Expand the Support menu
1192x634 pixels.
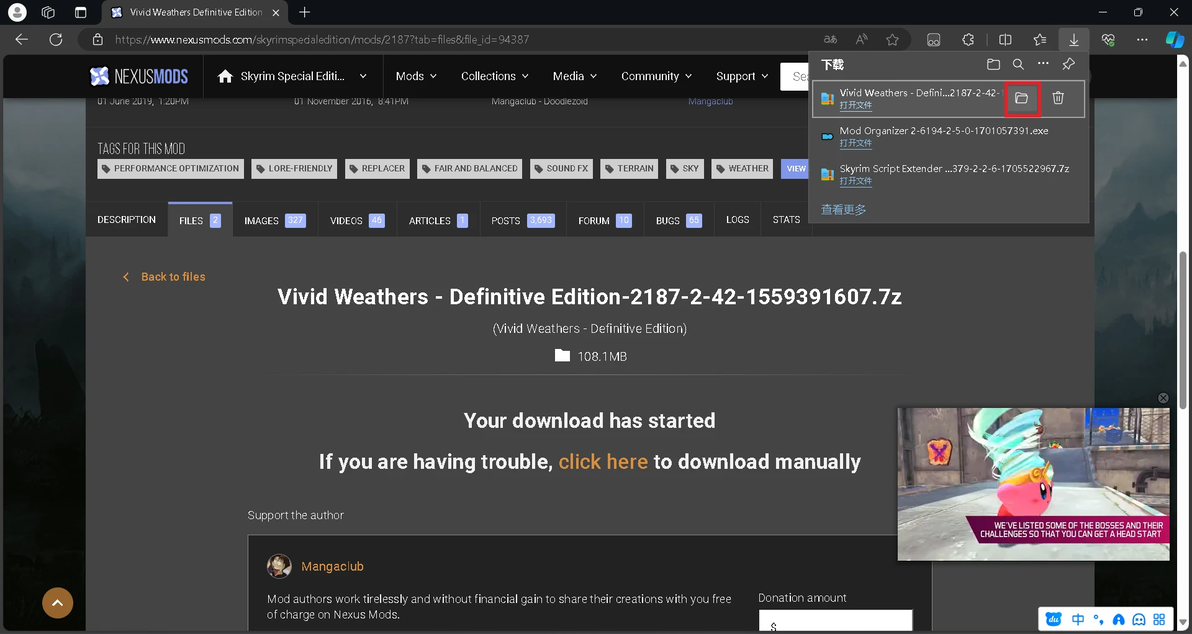pyautogui.click(x=743, y=76)
